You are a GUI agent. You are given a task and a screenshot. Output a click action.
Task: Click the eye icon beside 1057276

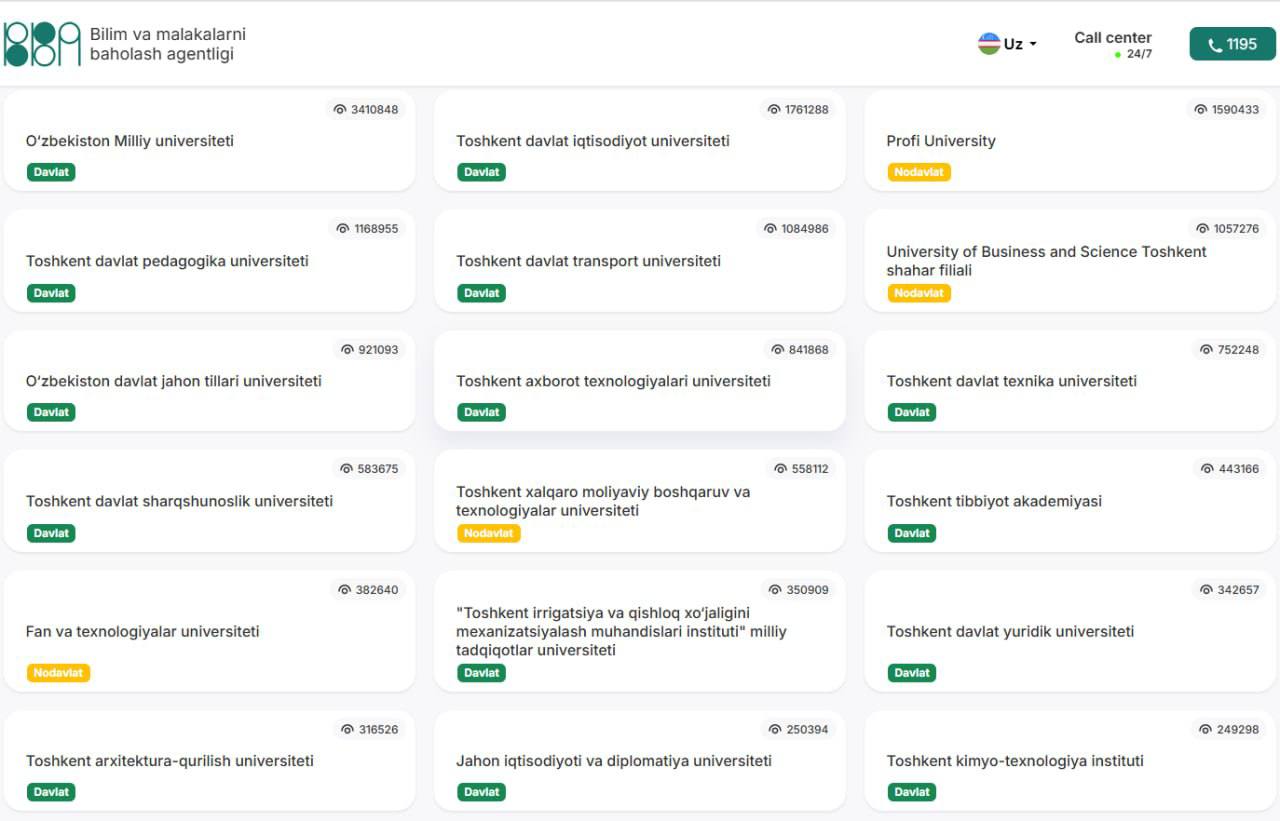[x=1203, y=229]
